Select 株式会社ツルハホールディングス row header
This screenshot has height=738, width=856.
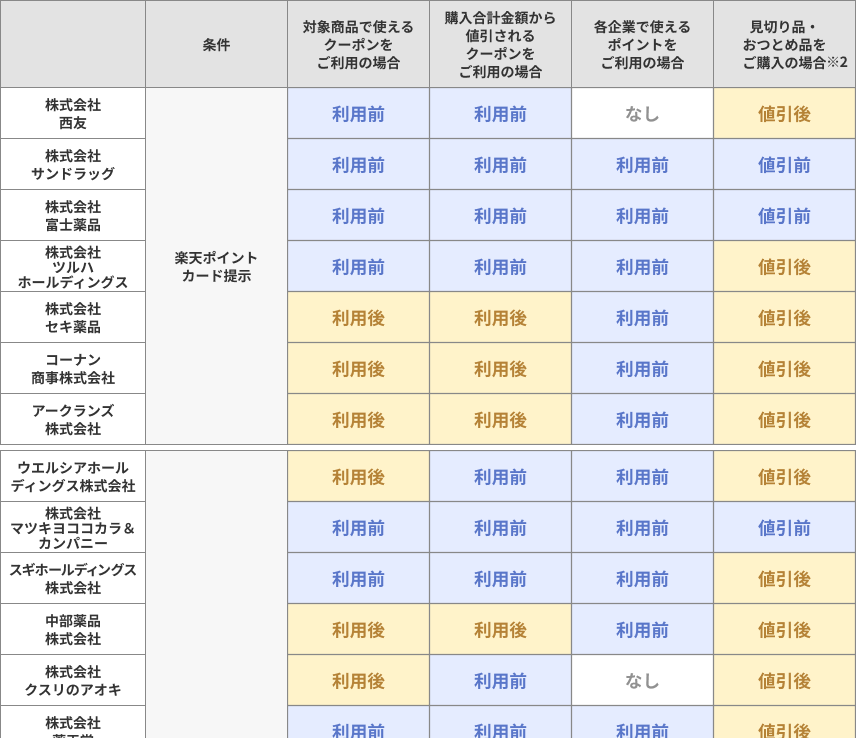click(x=72, y=265)
